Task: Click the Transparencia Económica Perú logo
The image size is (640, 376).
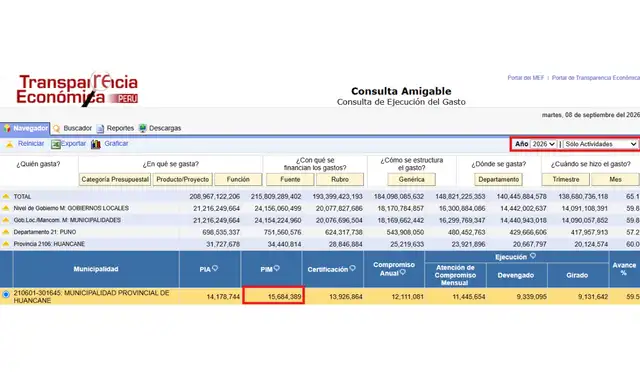Action: 77,89
